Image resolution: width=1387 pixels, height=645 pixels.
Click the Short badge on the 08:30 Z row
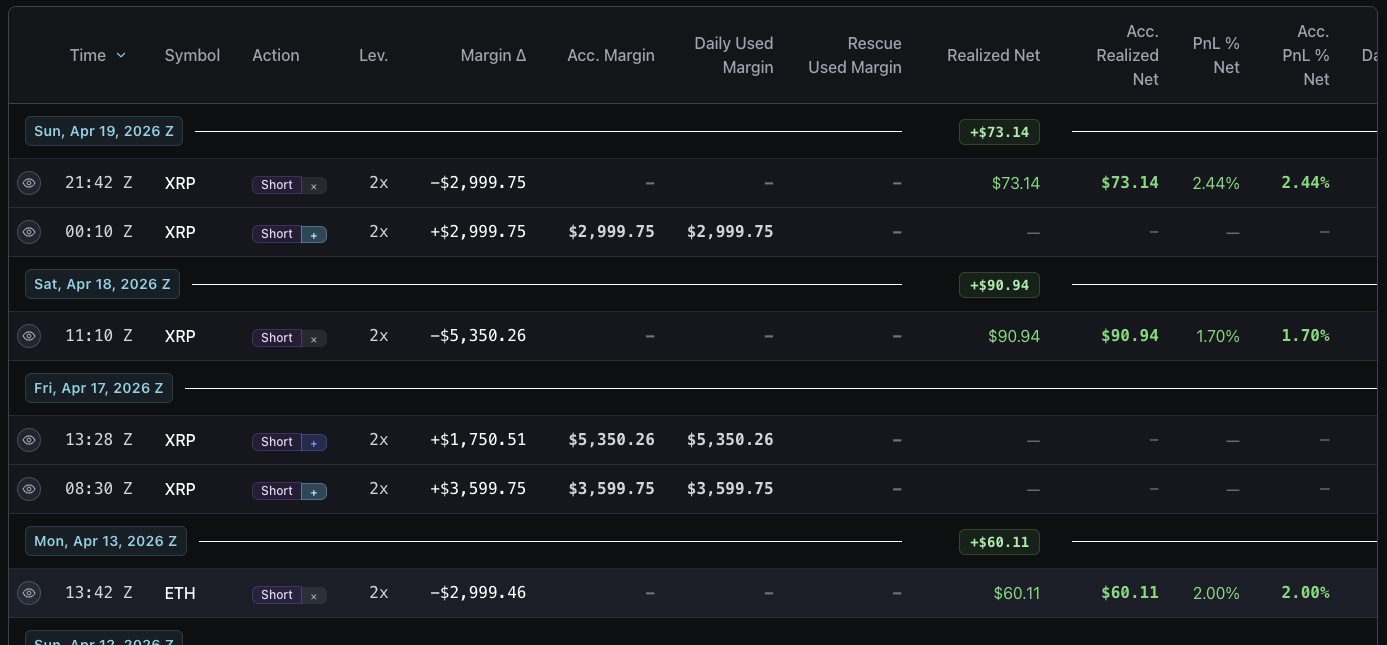coord(276,491)
